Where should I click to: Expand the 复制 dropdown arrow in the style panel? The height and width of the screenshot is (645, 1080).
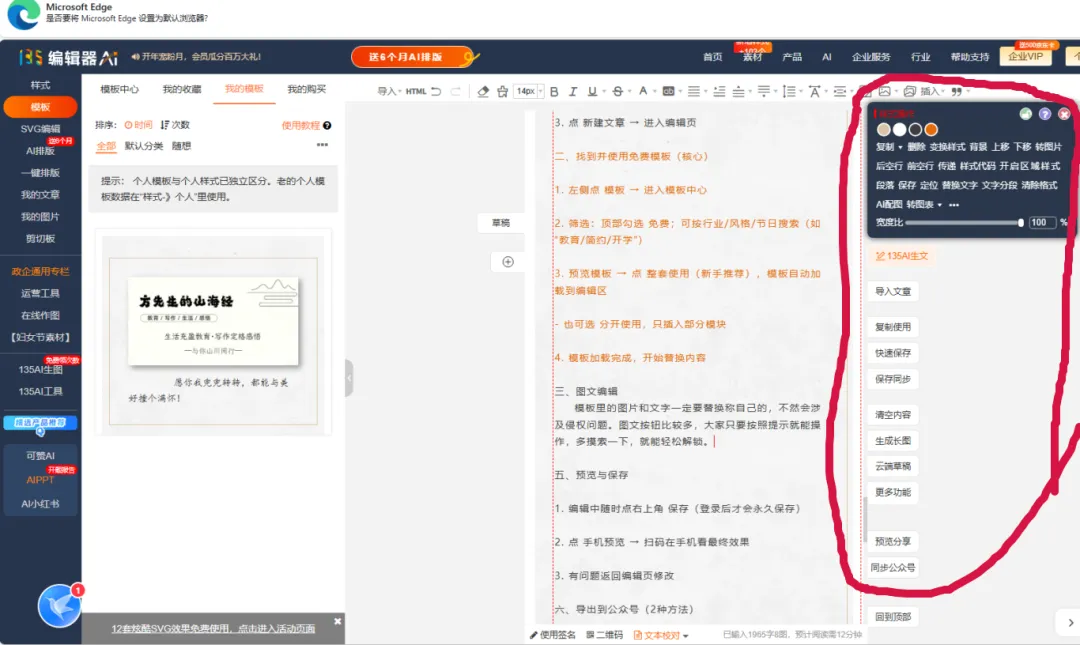(x=900, y=147)
